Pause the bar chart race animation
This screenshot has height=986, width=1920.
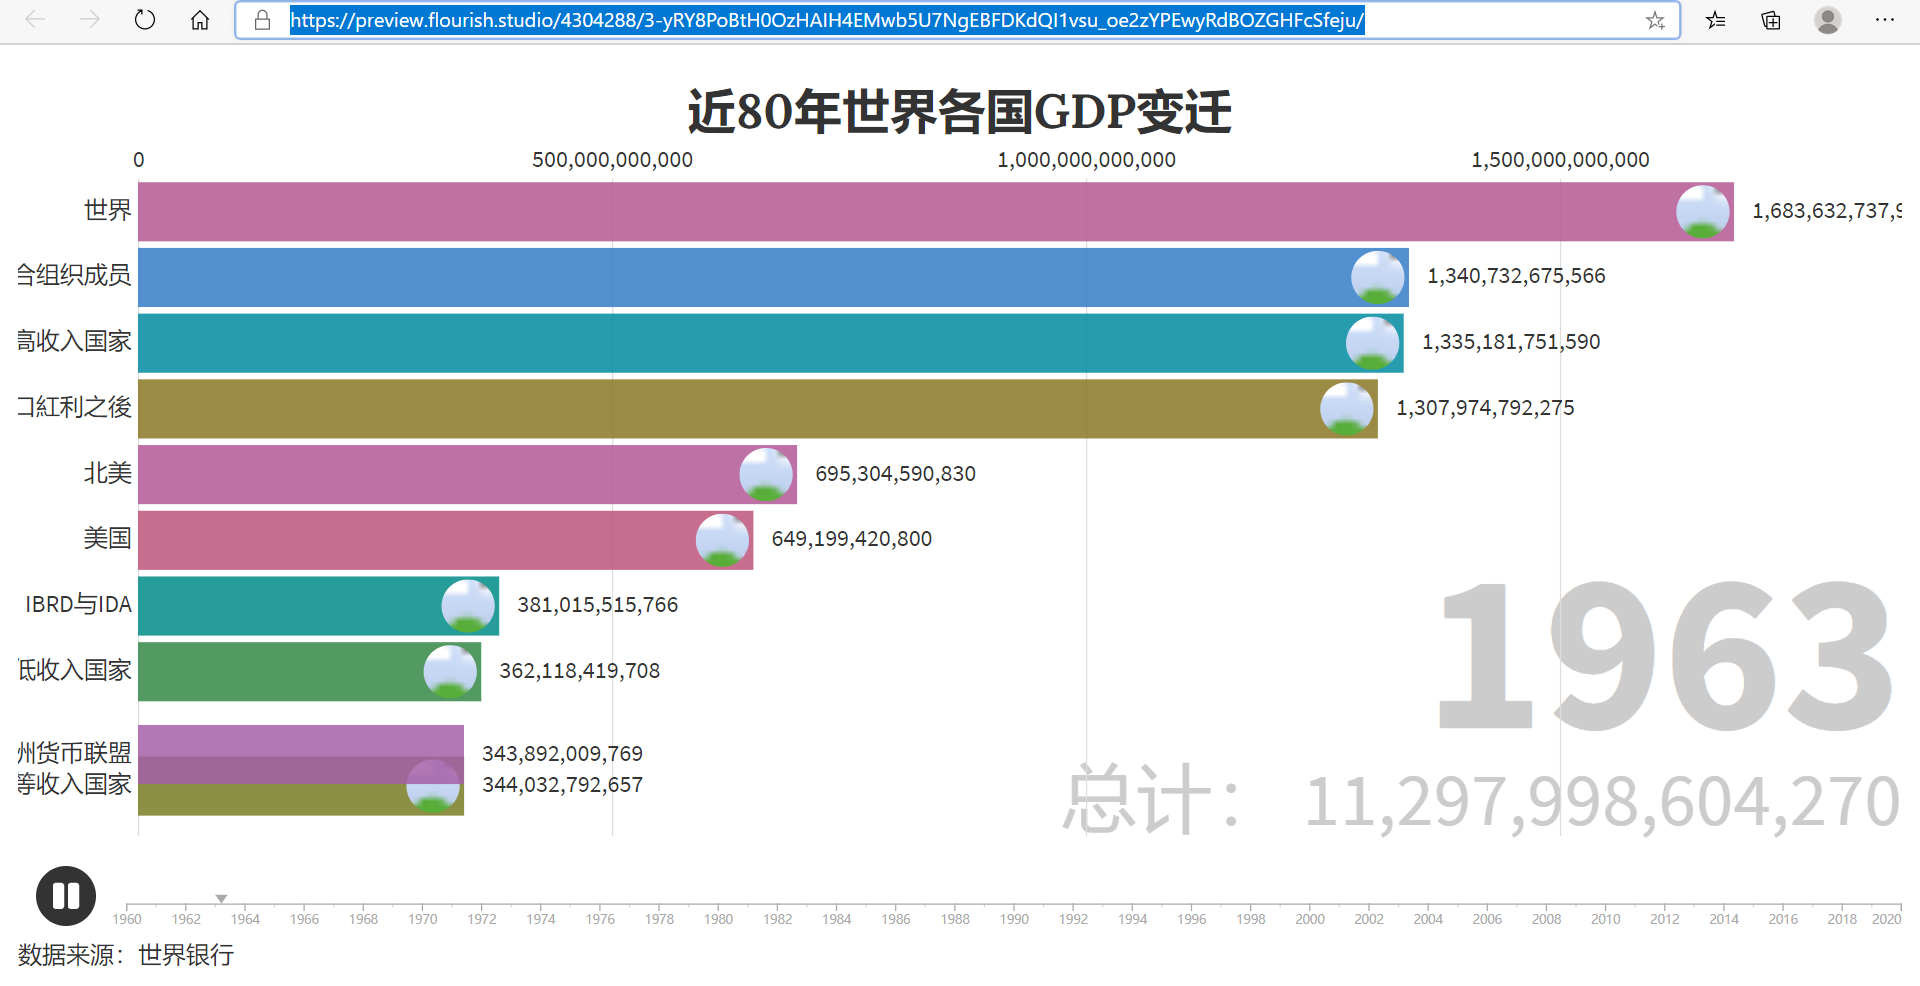pos(66,896)
